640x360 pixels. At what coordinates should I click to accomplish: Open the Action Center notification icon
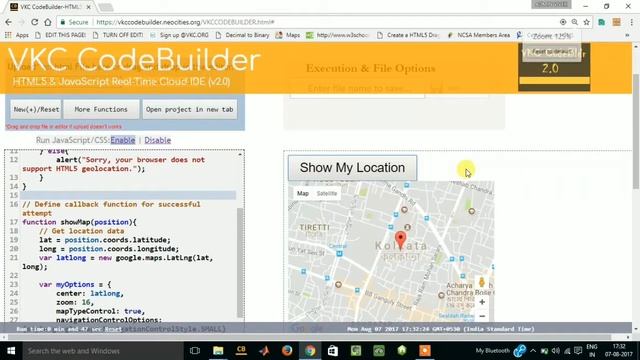point(578,351)
